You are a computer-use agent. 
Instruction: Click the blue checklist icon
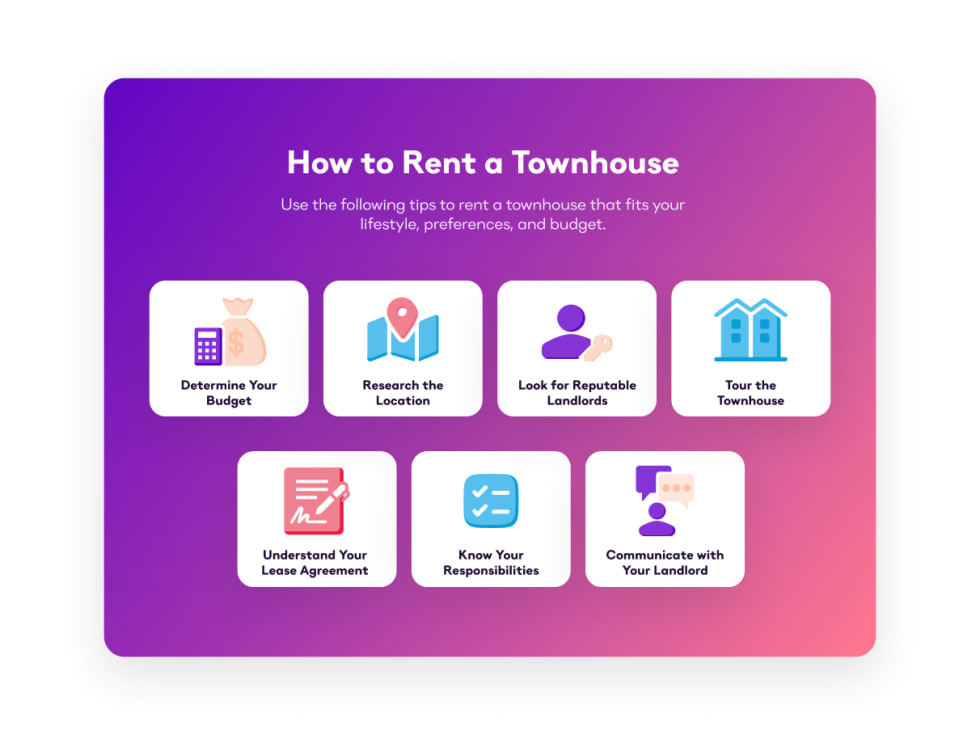pyautogui.click(x=491, y=501)
